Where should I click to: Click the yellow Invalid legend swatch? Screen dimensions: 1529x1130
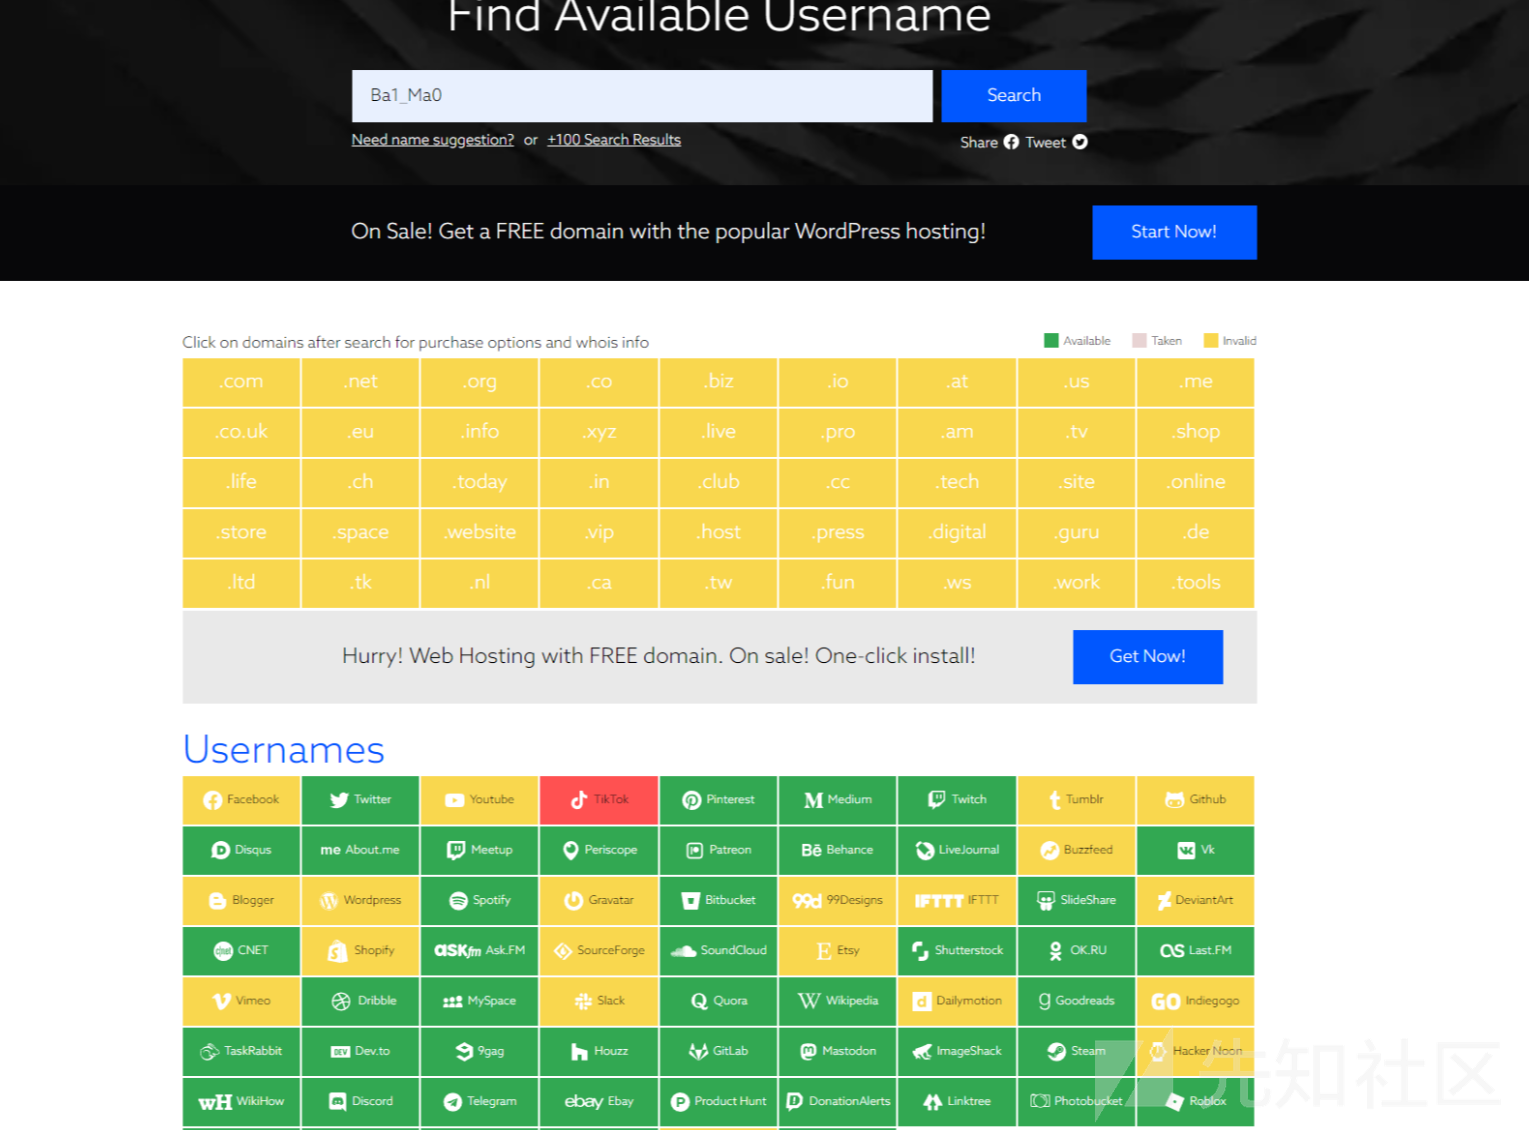[1211, 340]
